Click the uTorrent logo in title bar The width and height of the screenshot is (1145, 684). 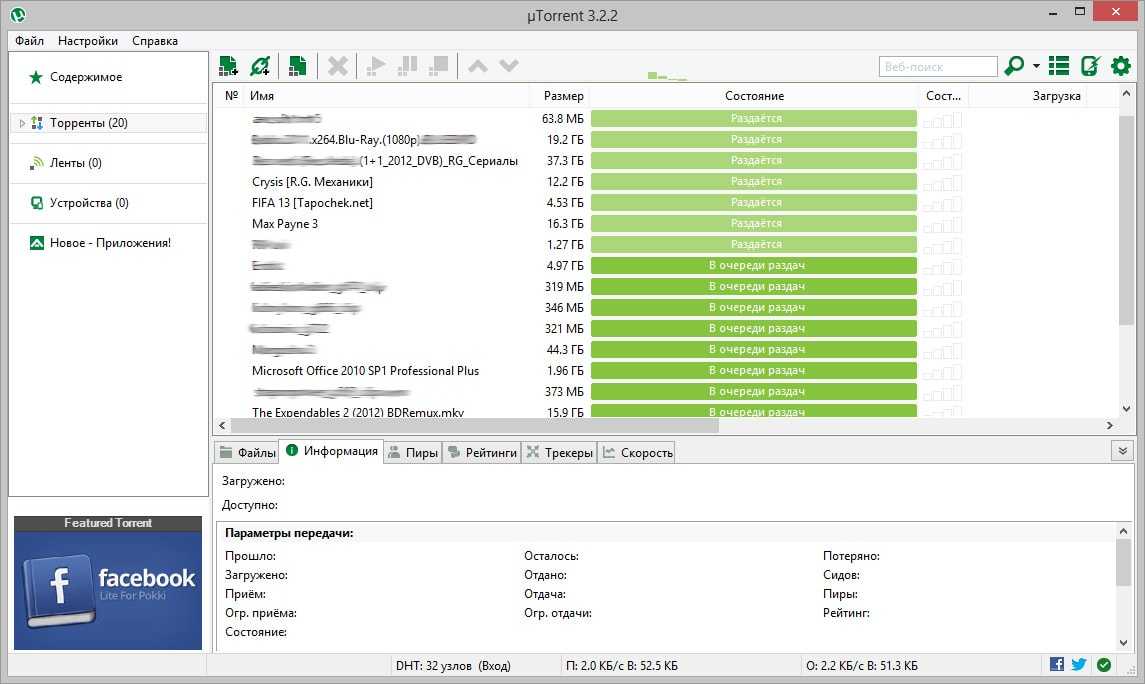coord(18,14)
